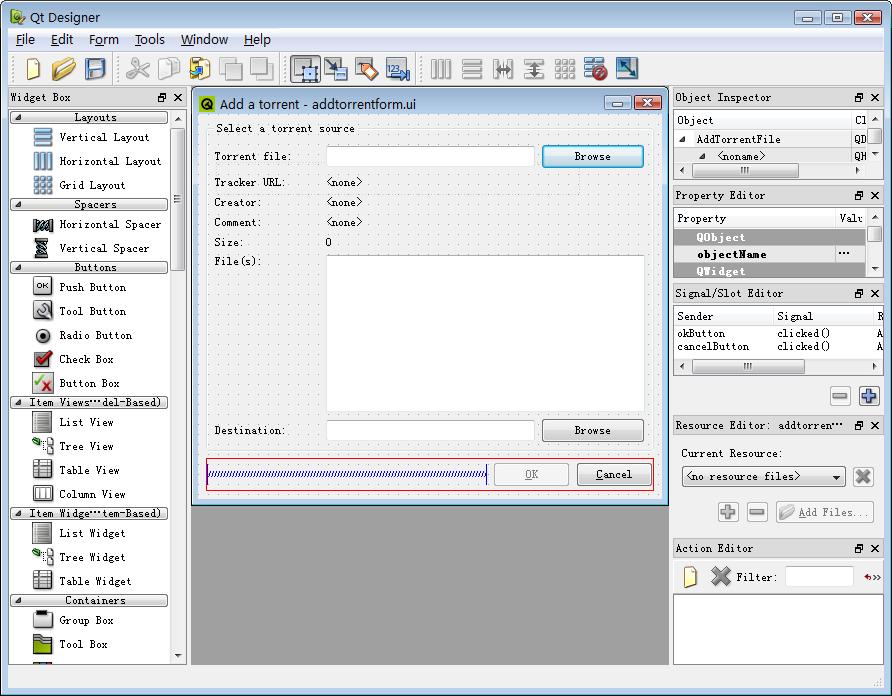Select the okButton row in Signal/Slot Editor

pyautogui.click(x=777, y=333)
